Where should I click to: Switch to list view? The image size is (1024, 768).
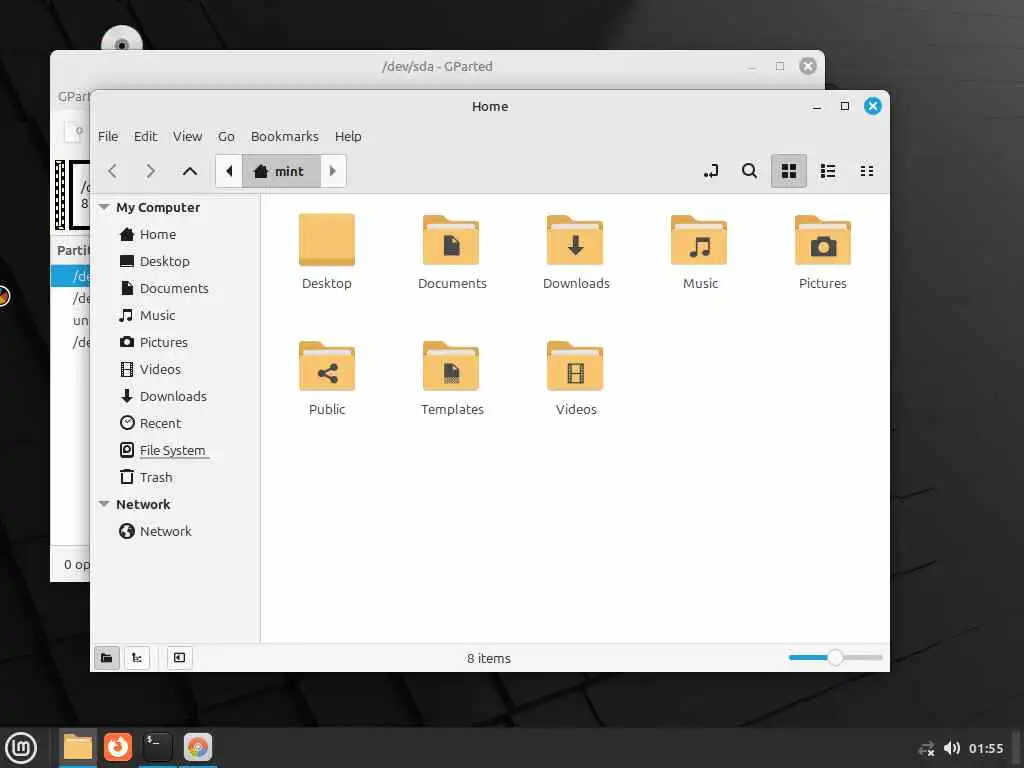pyautogui.click(x=828, y=171)
